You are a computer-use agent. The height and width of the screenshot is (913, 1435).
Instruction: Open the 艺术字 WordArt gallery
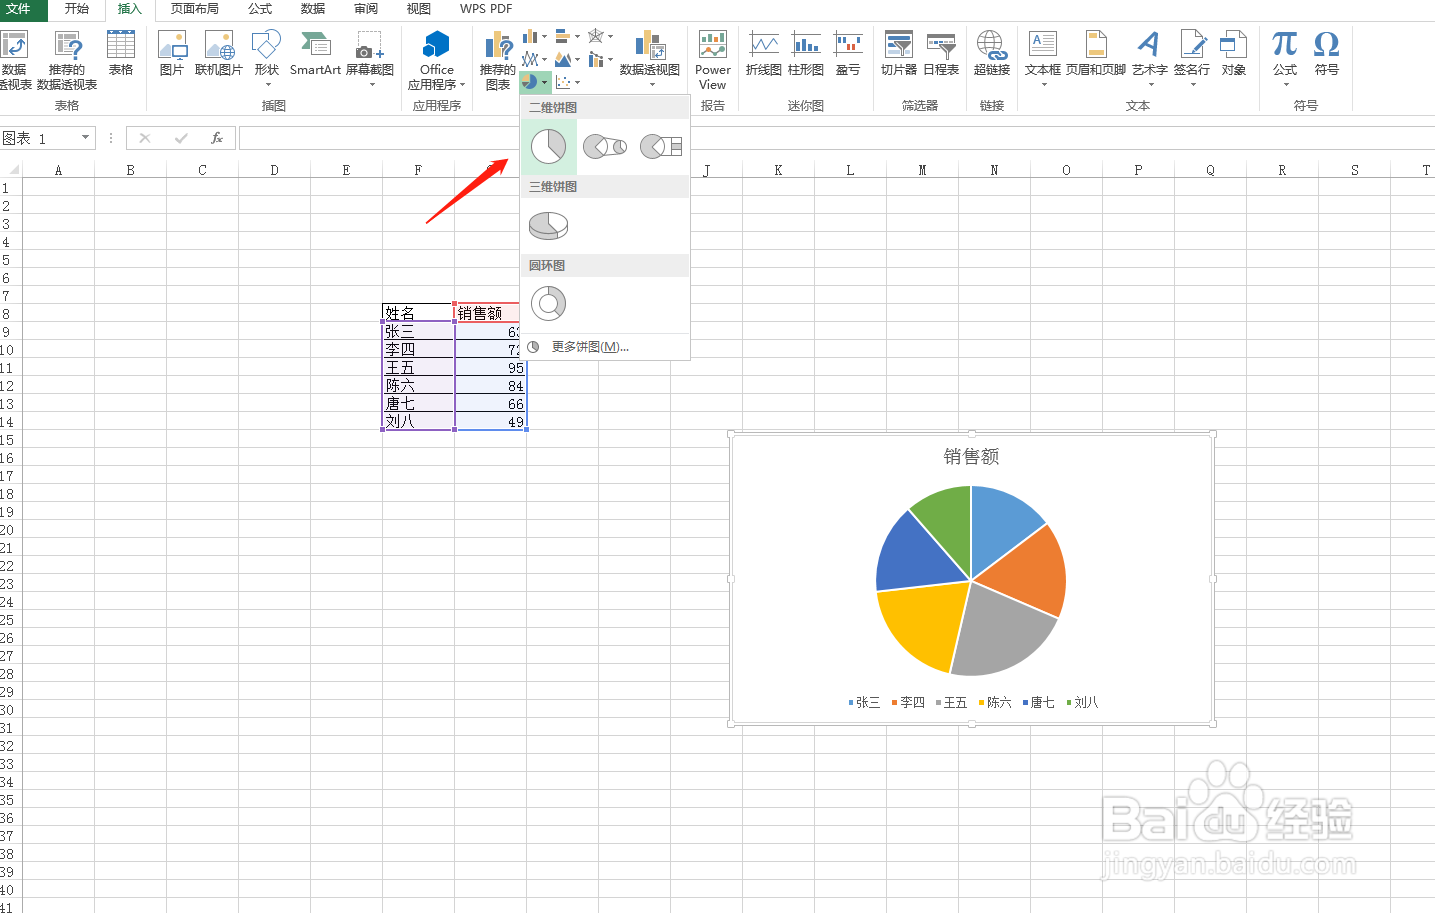tap(1150, 57)
